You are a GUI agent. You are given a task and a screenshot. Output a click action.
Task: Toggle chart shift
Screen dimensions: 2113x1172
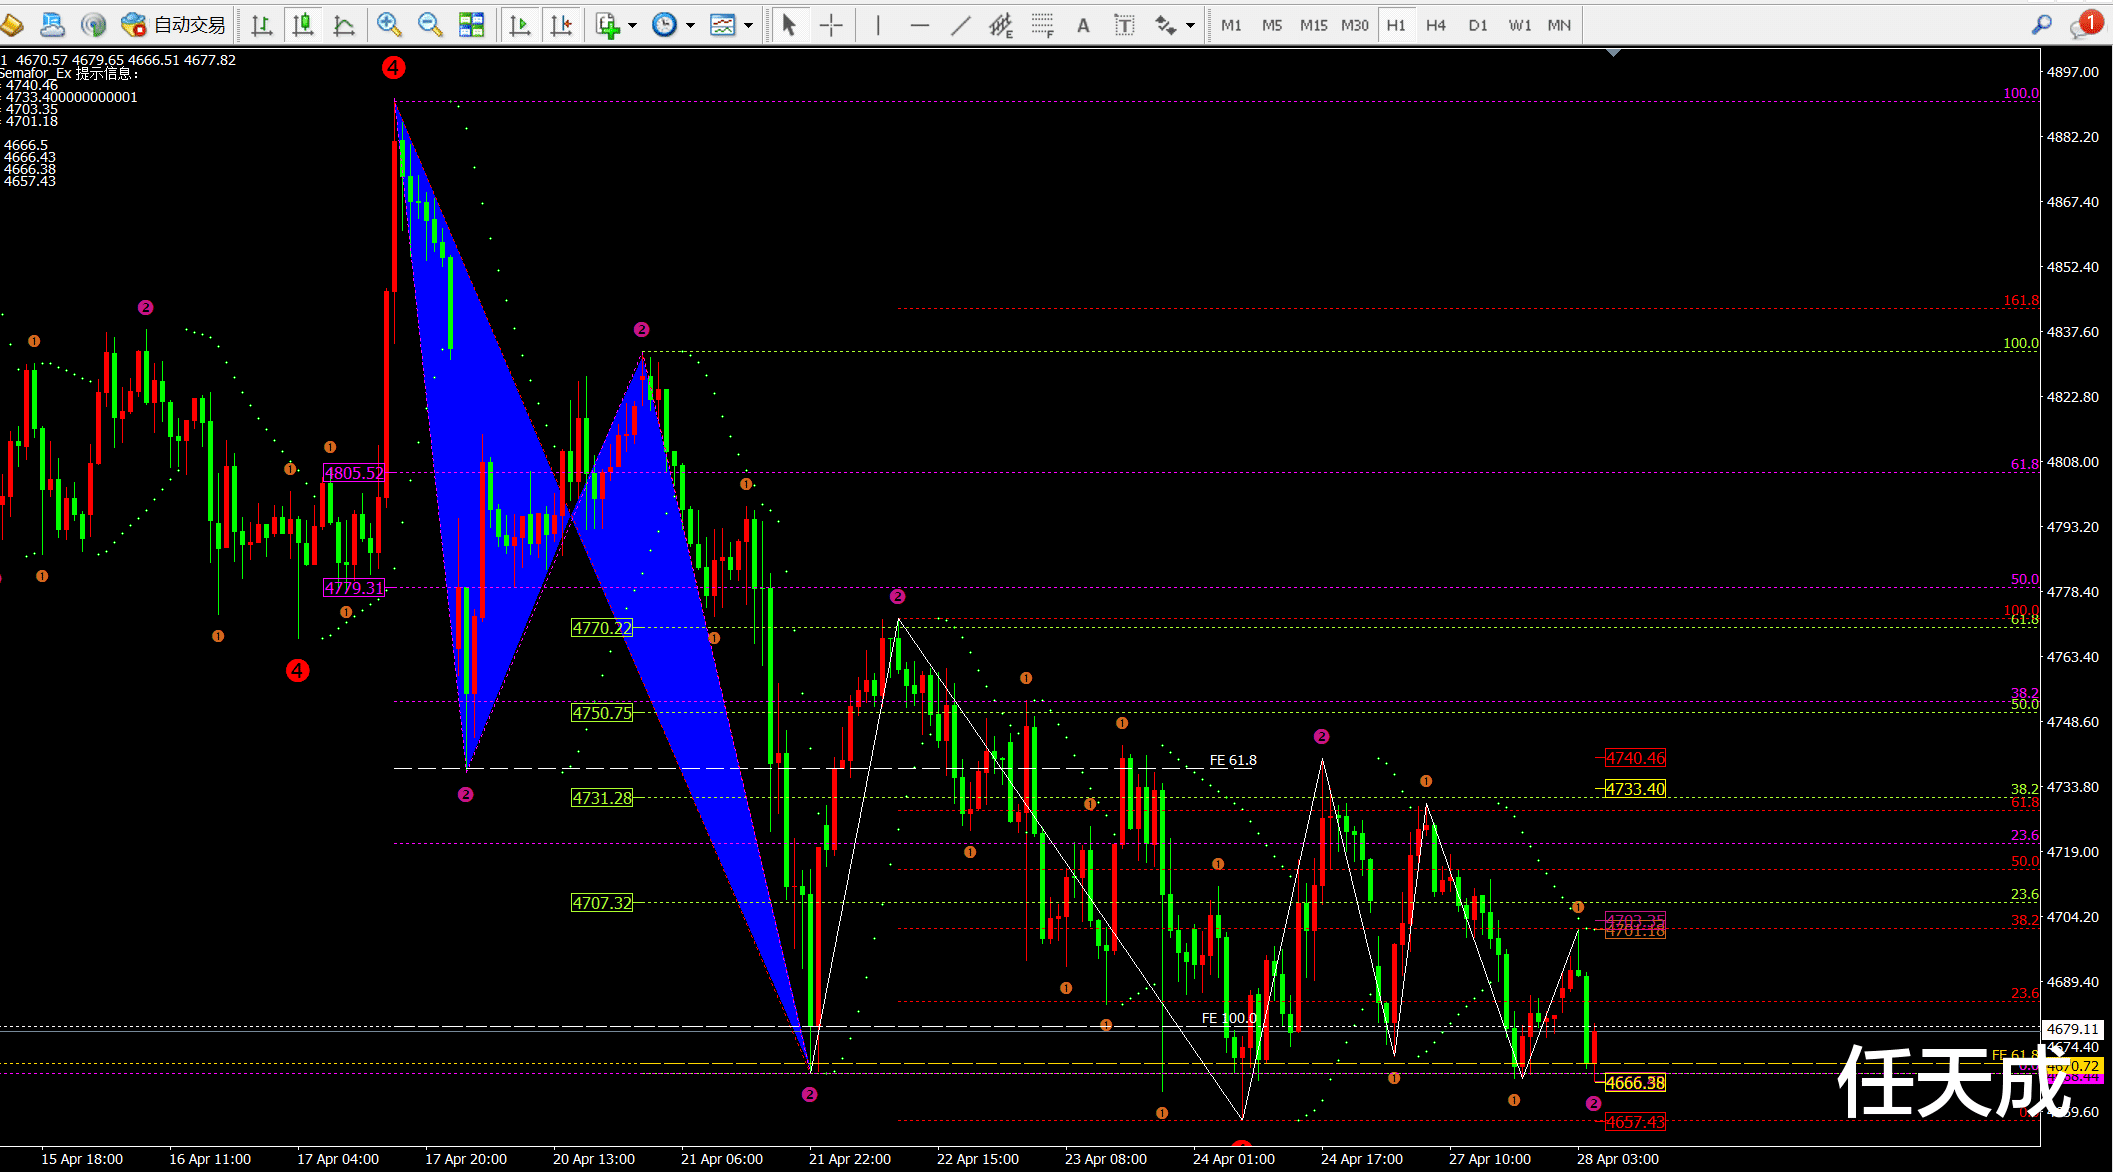561,25
